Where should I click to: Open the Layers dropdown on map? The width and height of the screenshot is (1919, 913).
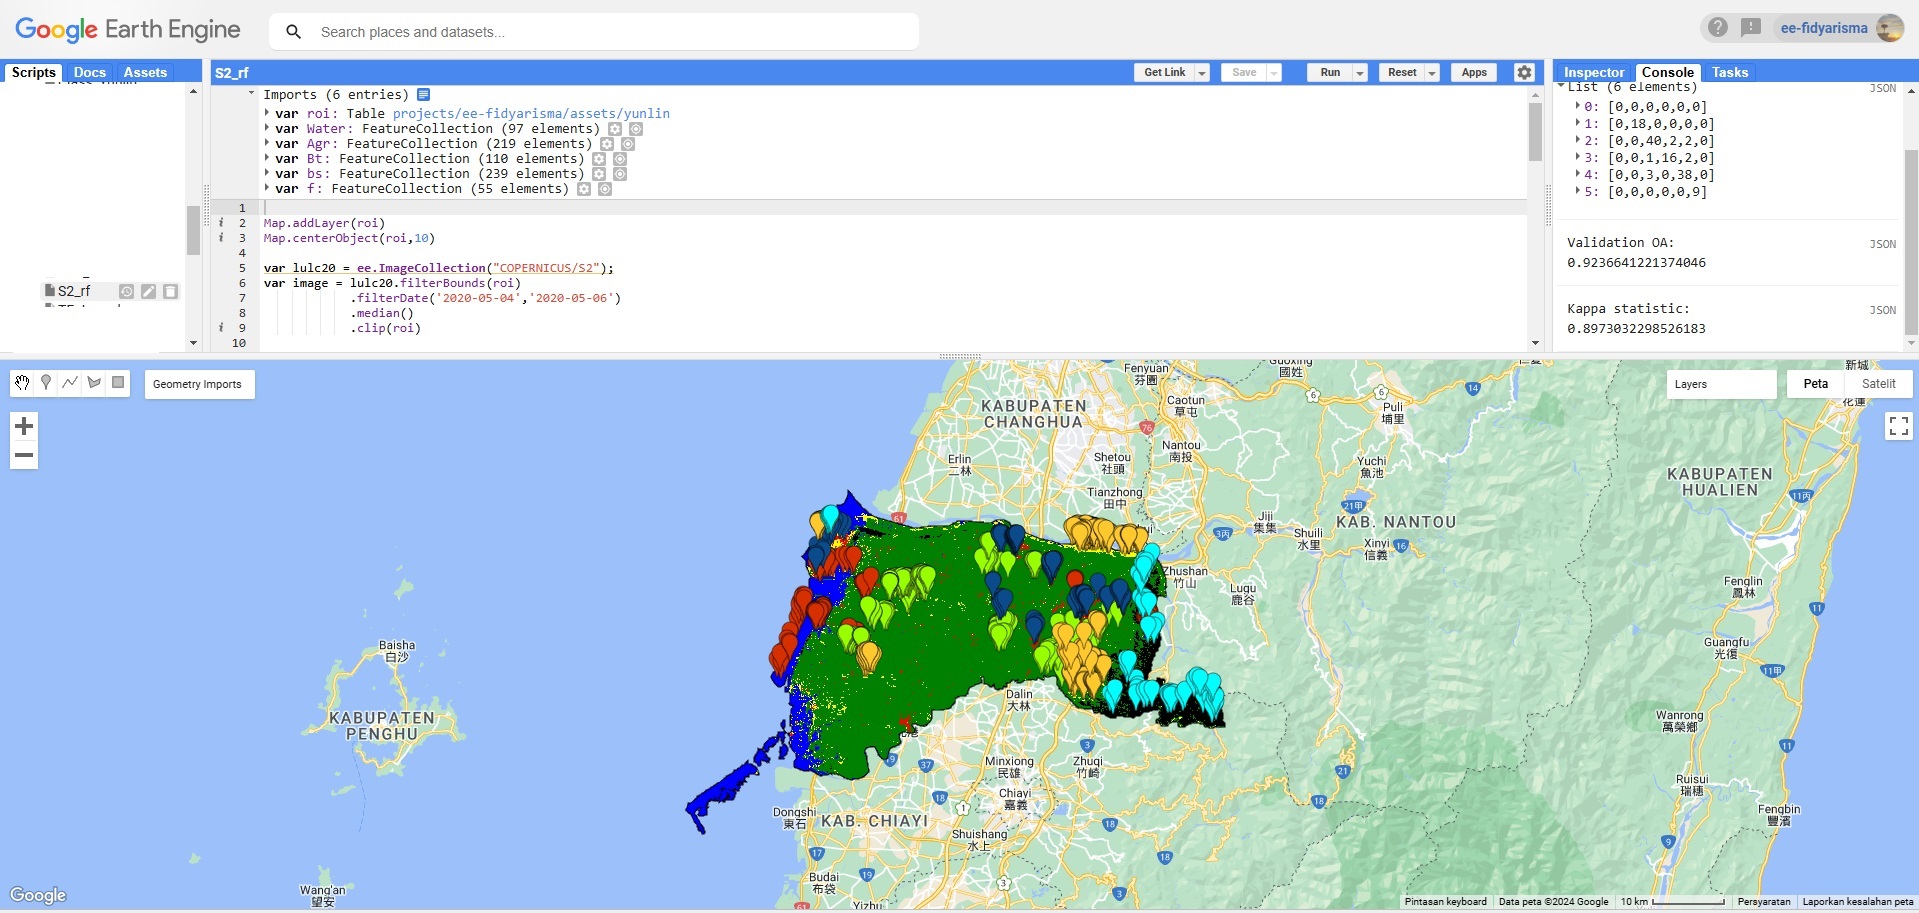(1721, 384)
